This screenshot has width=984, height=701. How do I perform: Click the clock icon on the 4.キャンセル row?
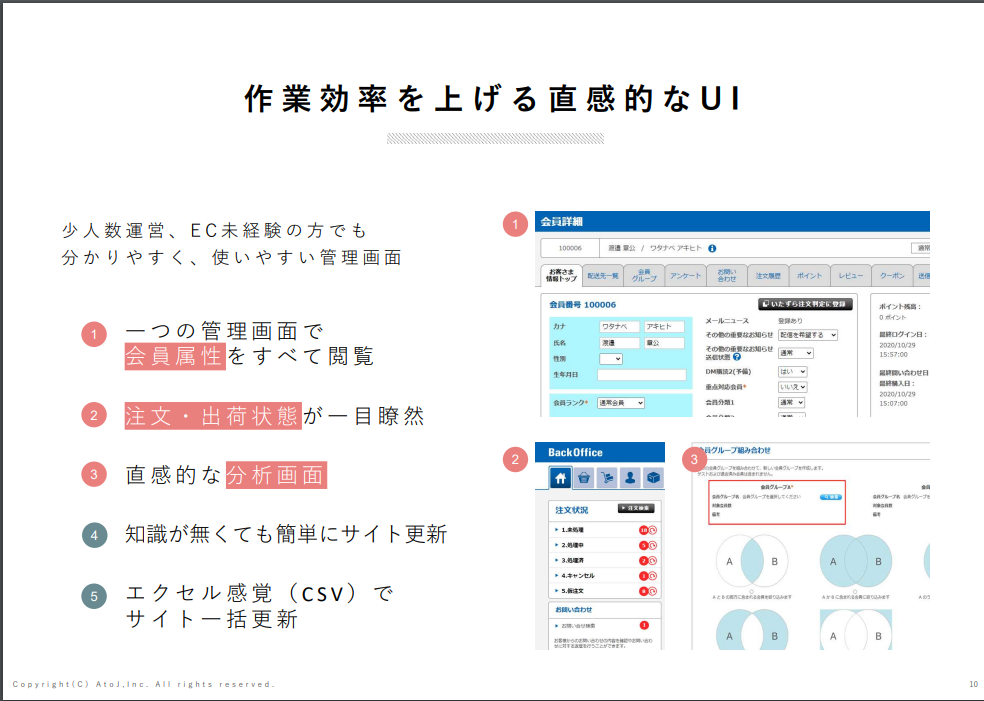tap(653, 575)
